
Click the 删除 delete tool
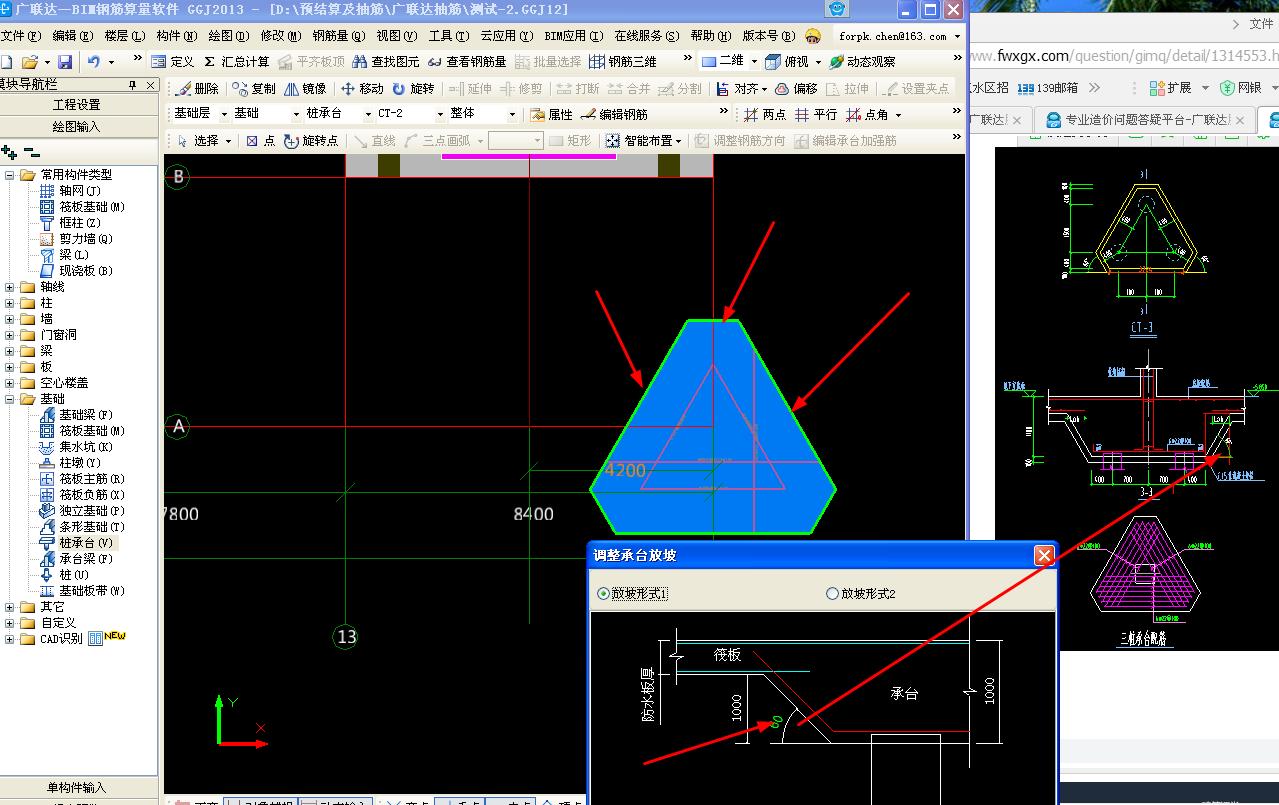pyautogui.click(x=197, y=89)
